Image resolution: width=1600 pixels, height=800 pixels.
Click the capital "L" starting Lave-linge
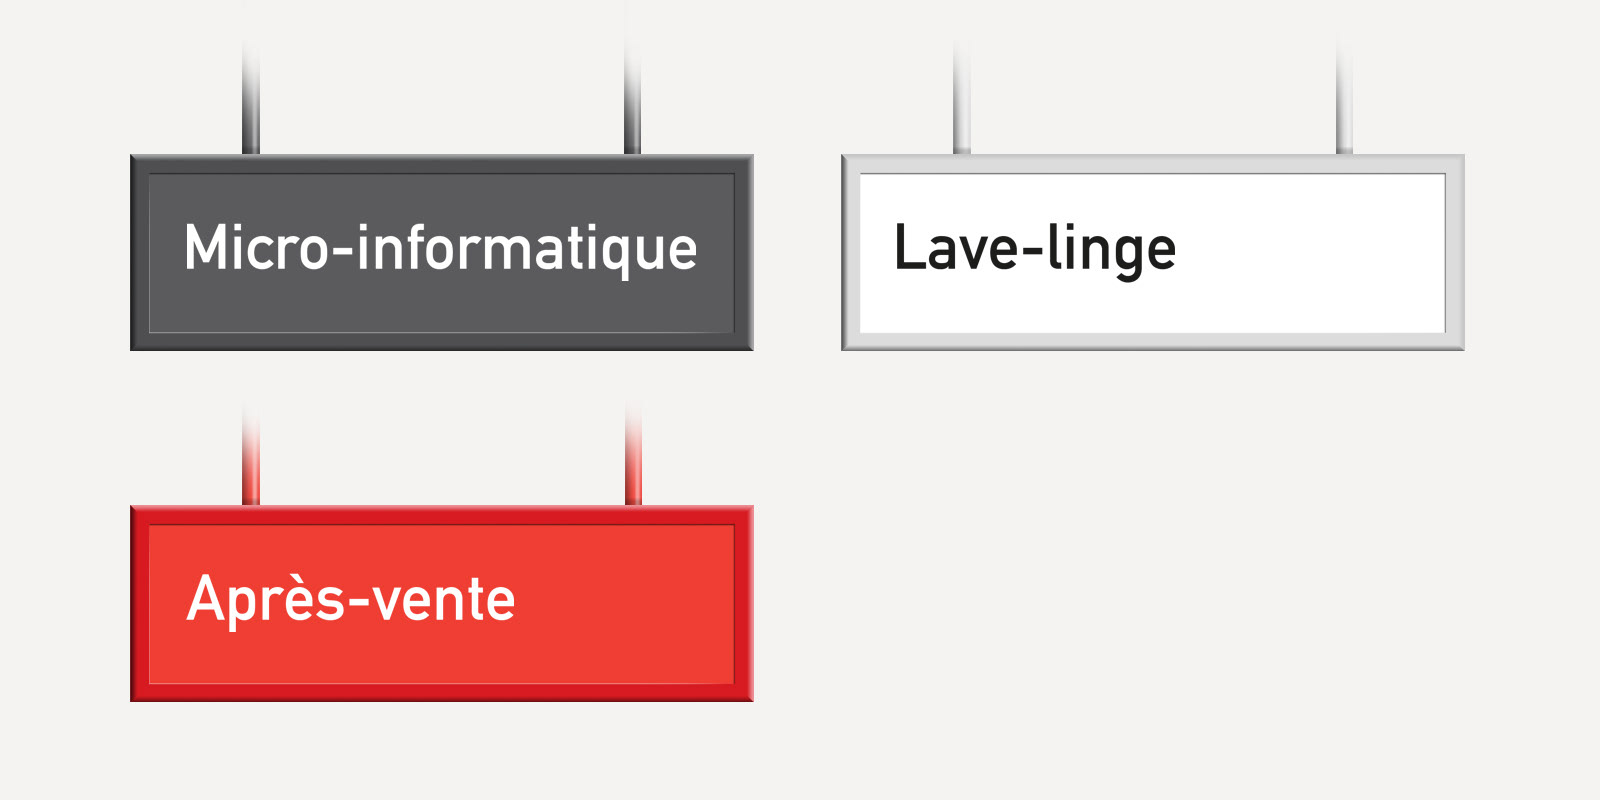click(x=909, y=247)
